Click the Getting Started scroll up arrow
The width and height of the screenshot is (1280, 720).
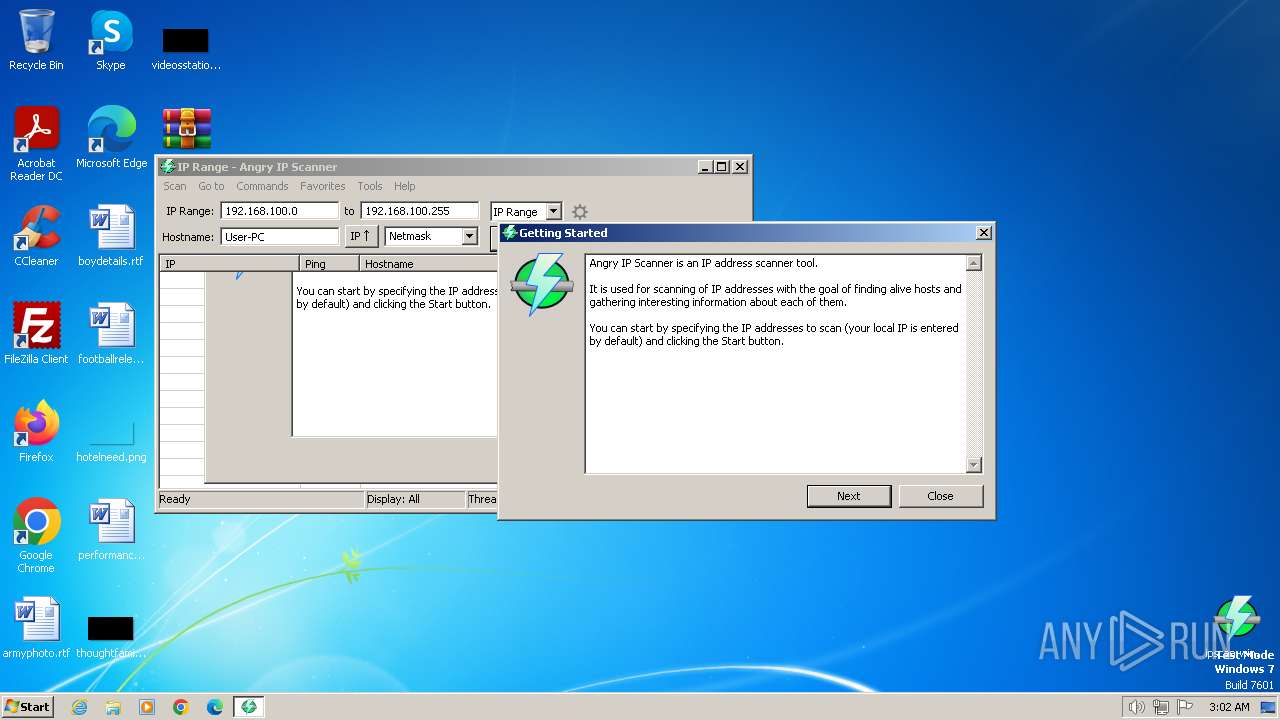(x=974, y=263)
